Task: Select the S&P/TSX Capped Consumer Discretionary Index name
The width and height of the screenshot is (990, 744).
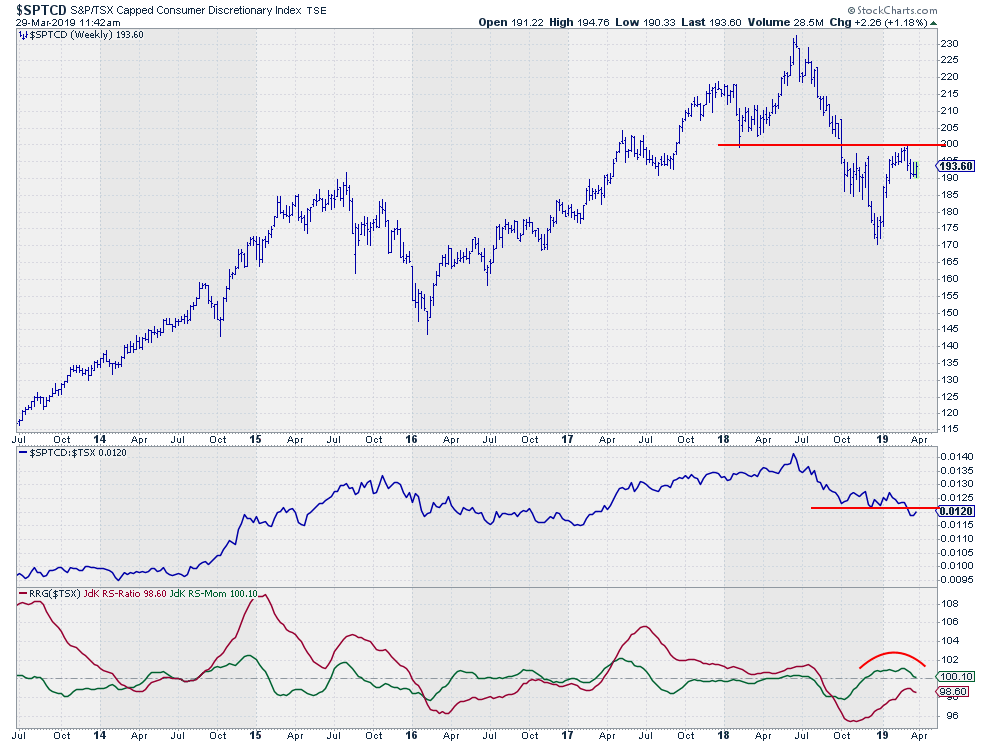Action: (x=186, y=10)
